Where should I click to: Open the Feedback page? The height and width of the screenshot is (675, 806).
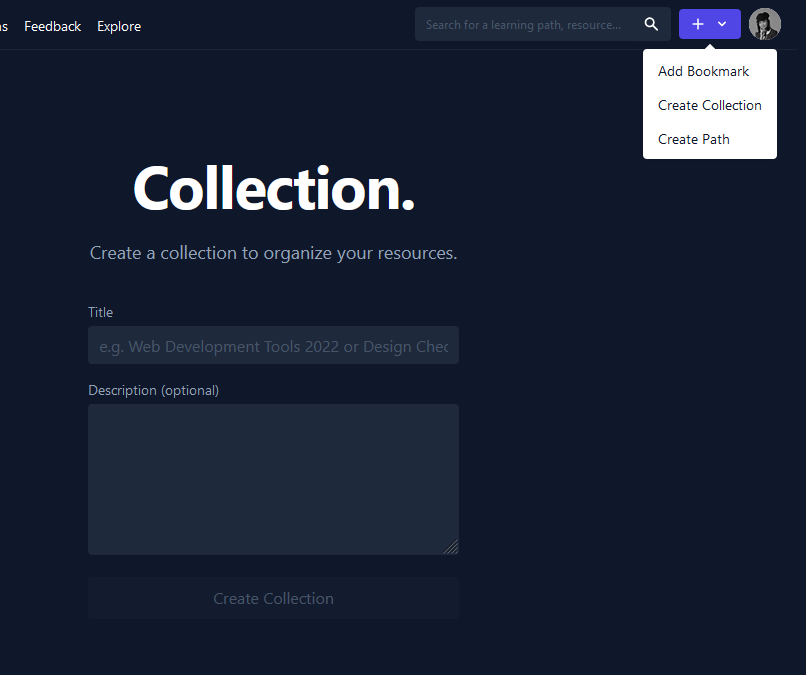coord(52,26)
